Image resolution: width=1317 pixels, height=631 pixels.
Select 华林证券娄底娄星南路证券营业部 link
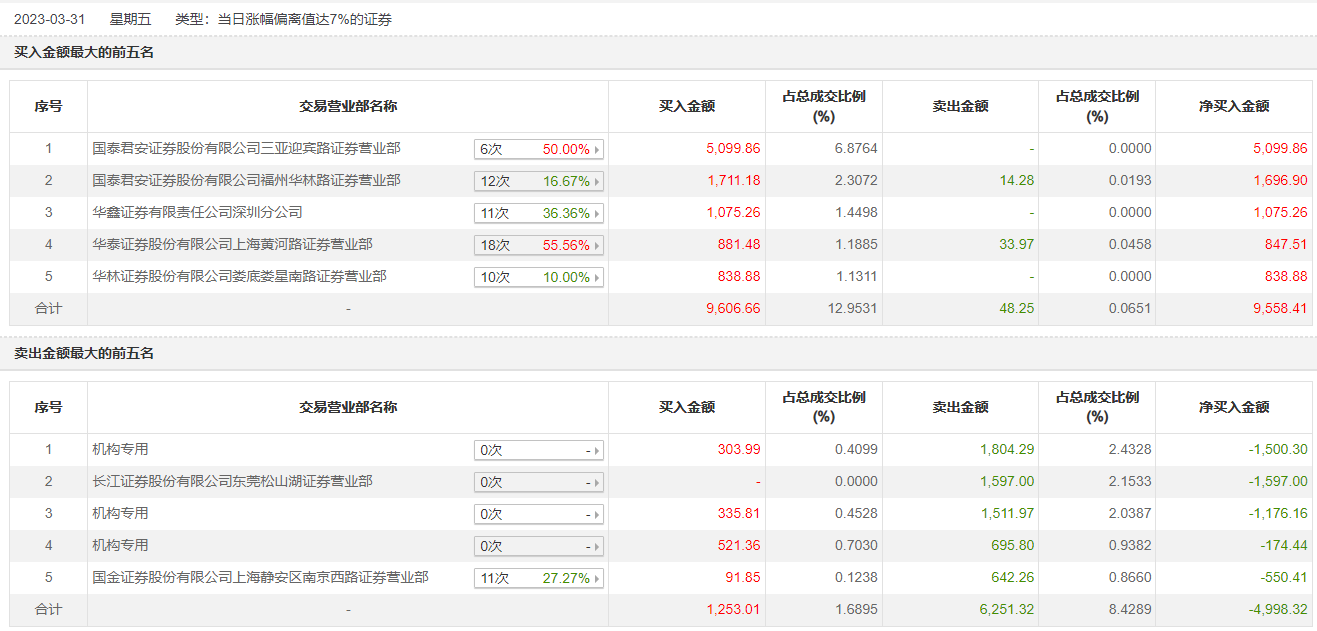tap(239, 276)
